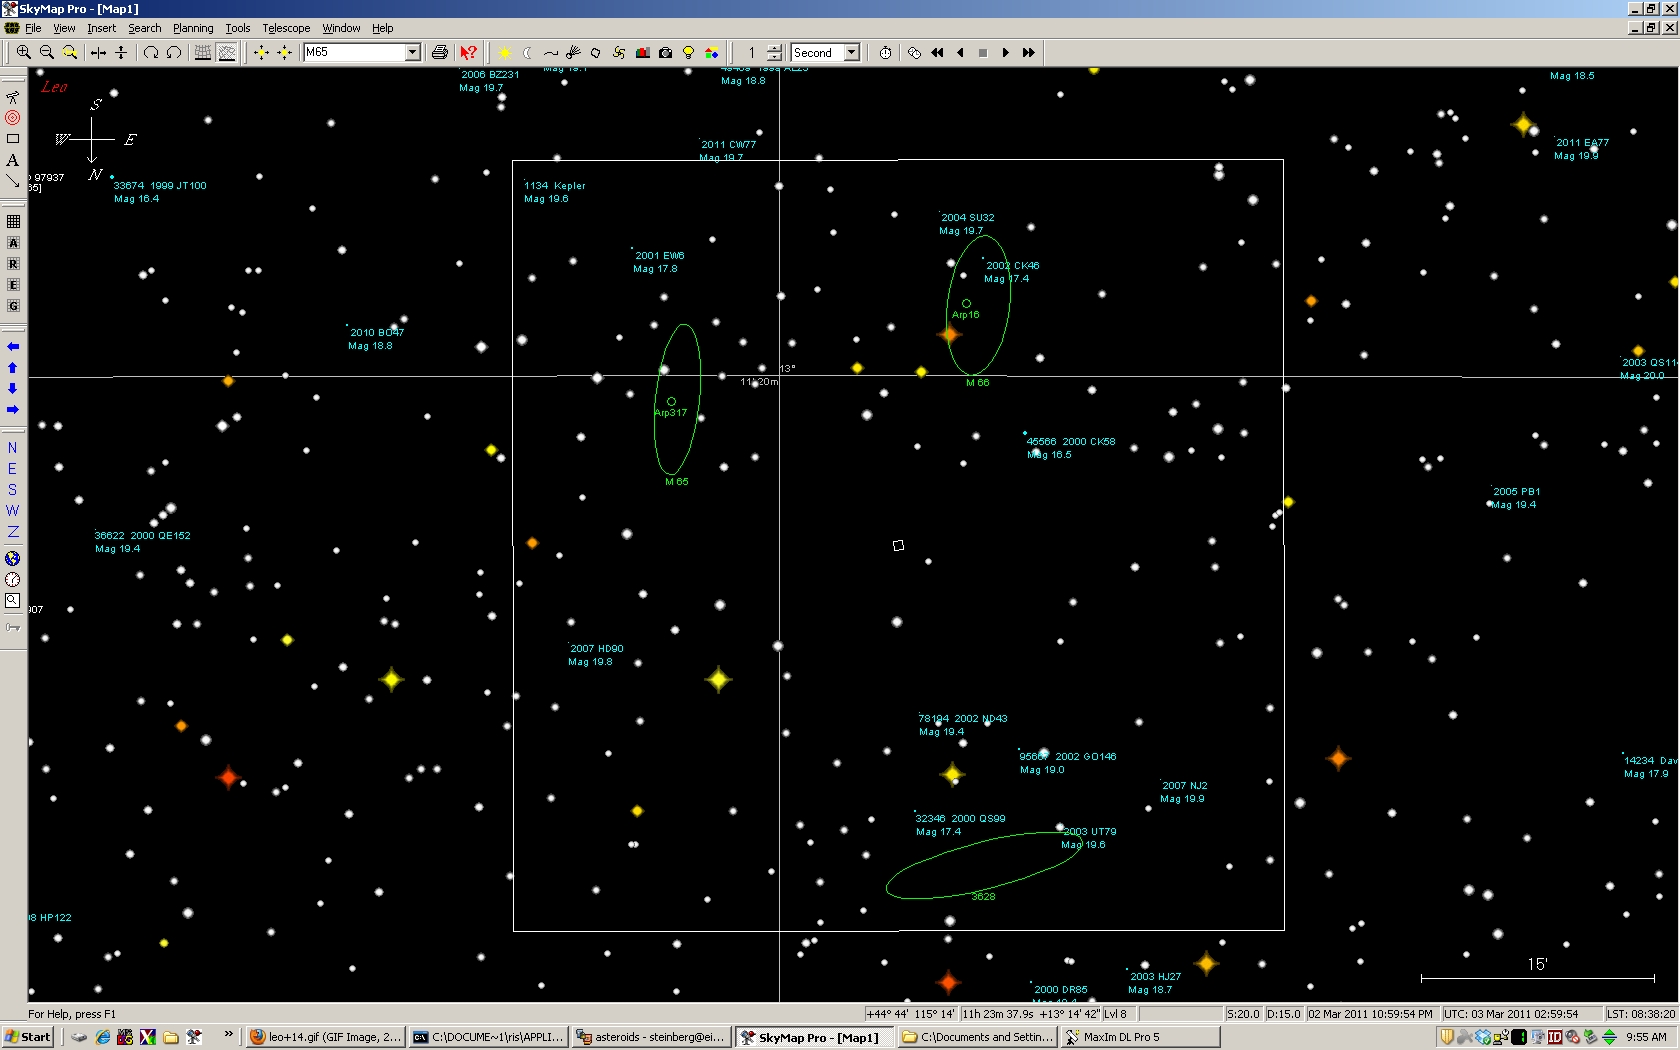Image resolution: width=1680 pixels, height=1050 pixels.
Task: Open the Insert menu
Action: coord(101,28)
